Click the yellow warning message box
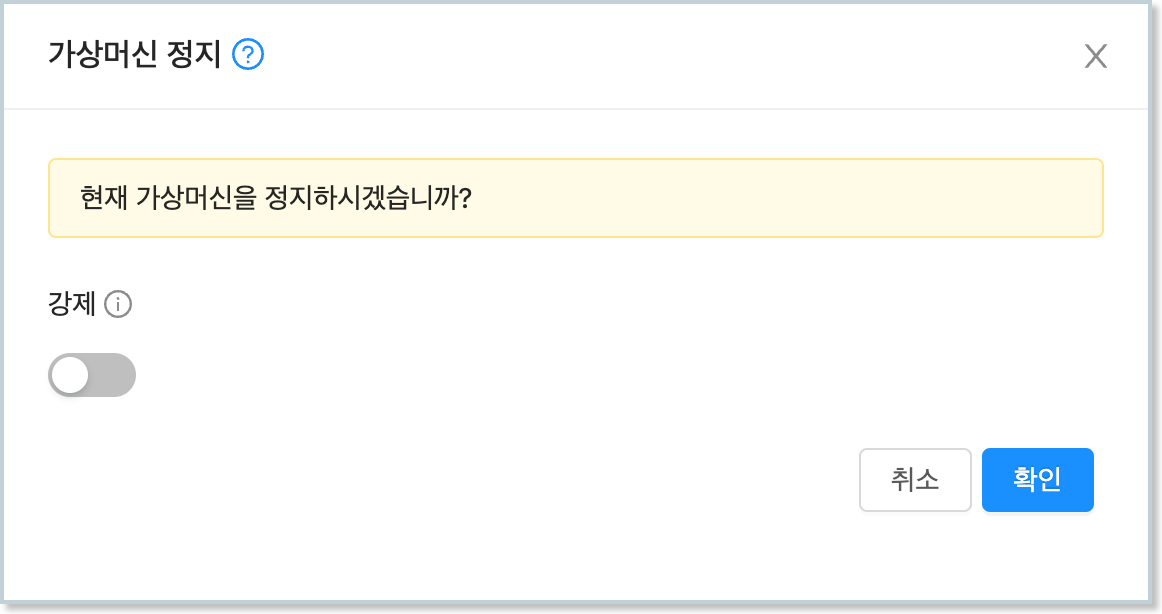 576,198
